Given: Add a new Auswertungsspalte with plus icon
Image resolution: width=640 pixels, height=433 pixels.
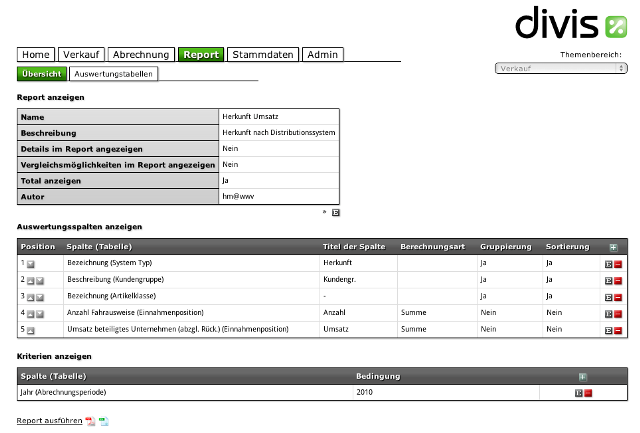Looking at the screenshot, I should [x=613, y=246].
